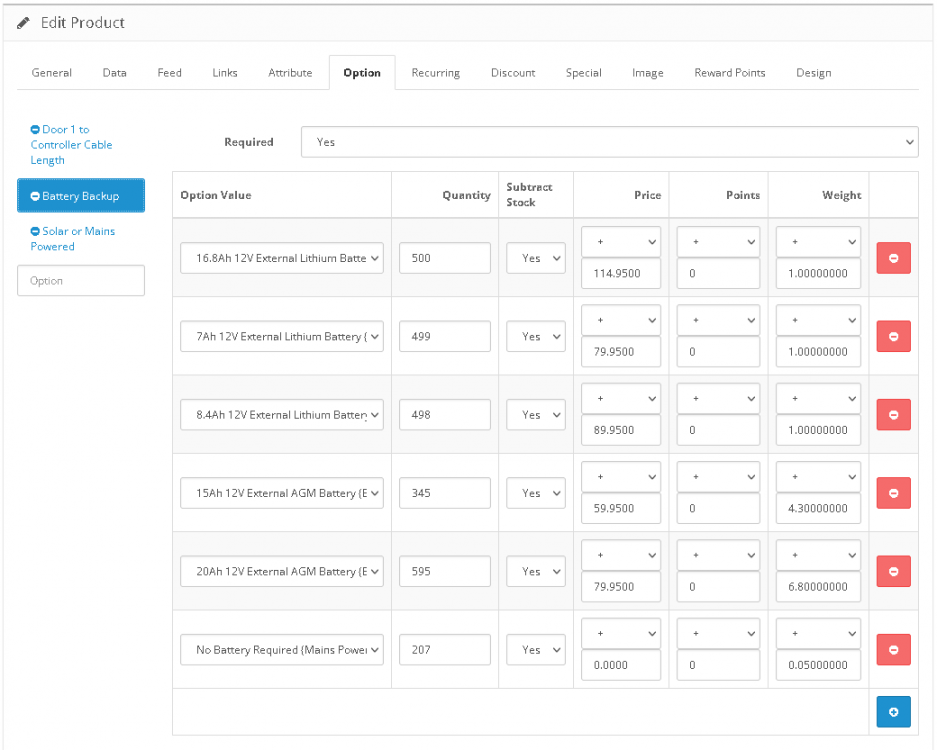Click the weight field showing 0.05000000
Image resolution: width=937 pixels, height=750 pixels.
(x=818, y=665)
